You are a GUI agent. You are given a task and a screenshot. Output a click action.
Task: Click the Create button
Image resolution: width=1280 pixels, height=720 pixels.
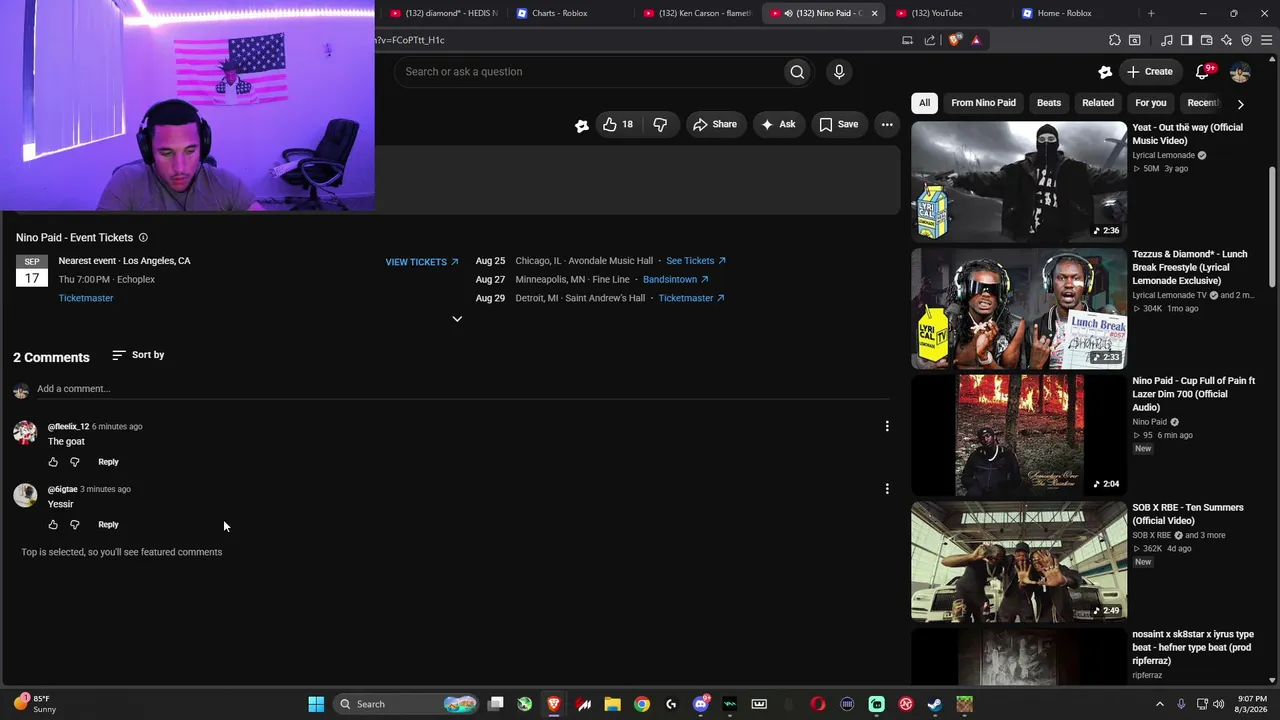coord(1150,71)
